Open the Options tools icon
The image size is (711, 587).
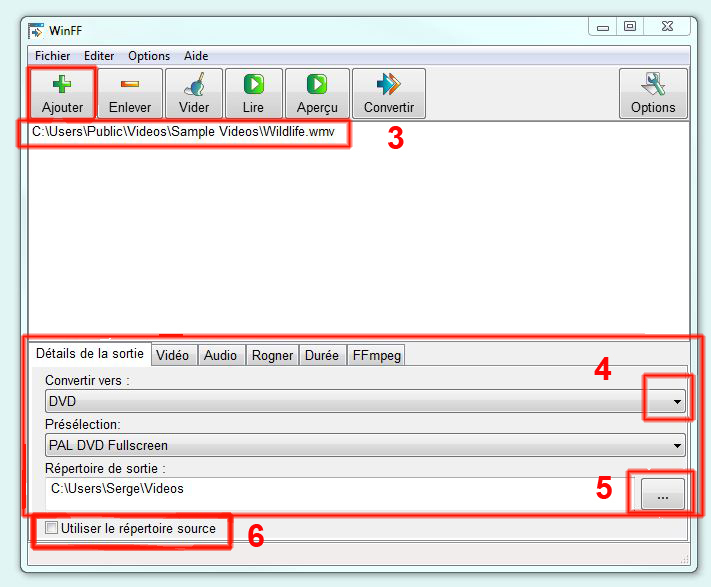tap(653, 85)
